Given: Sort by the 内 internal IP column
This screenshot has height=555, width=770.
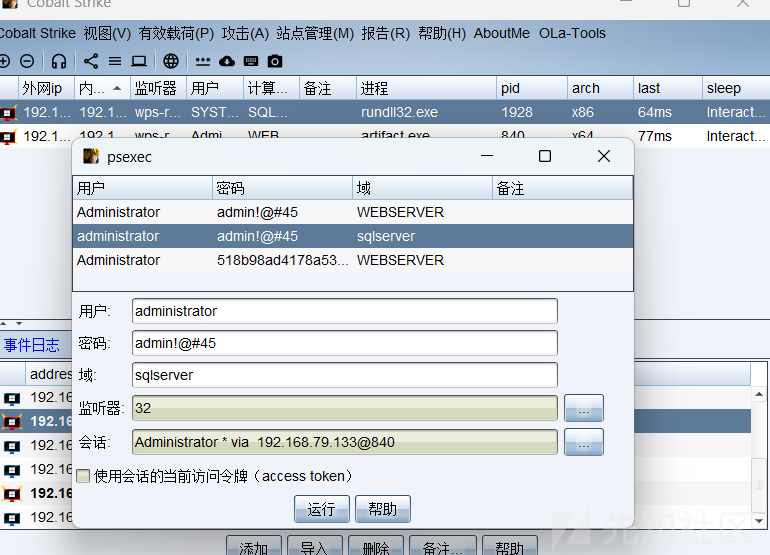Looking at the screenshot, I should click(102, 88).
